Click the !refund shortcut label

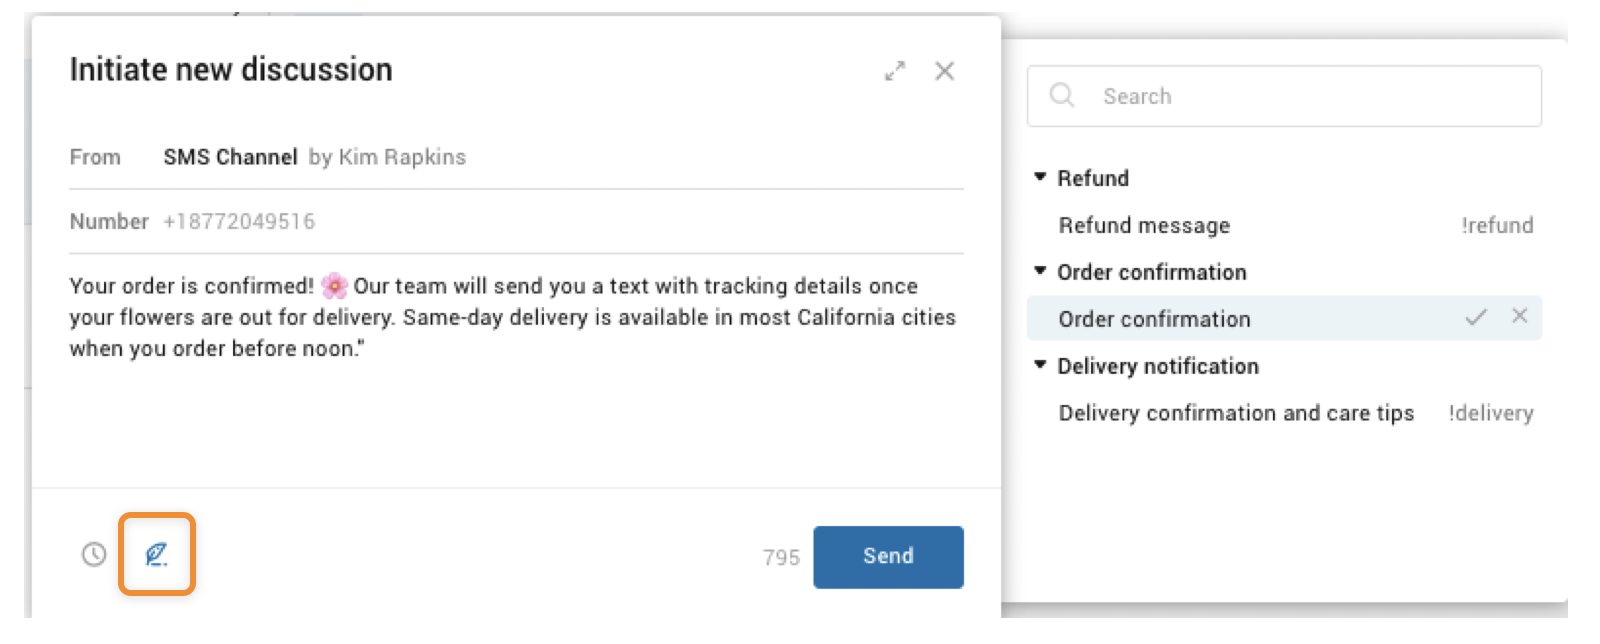1497,225
